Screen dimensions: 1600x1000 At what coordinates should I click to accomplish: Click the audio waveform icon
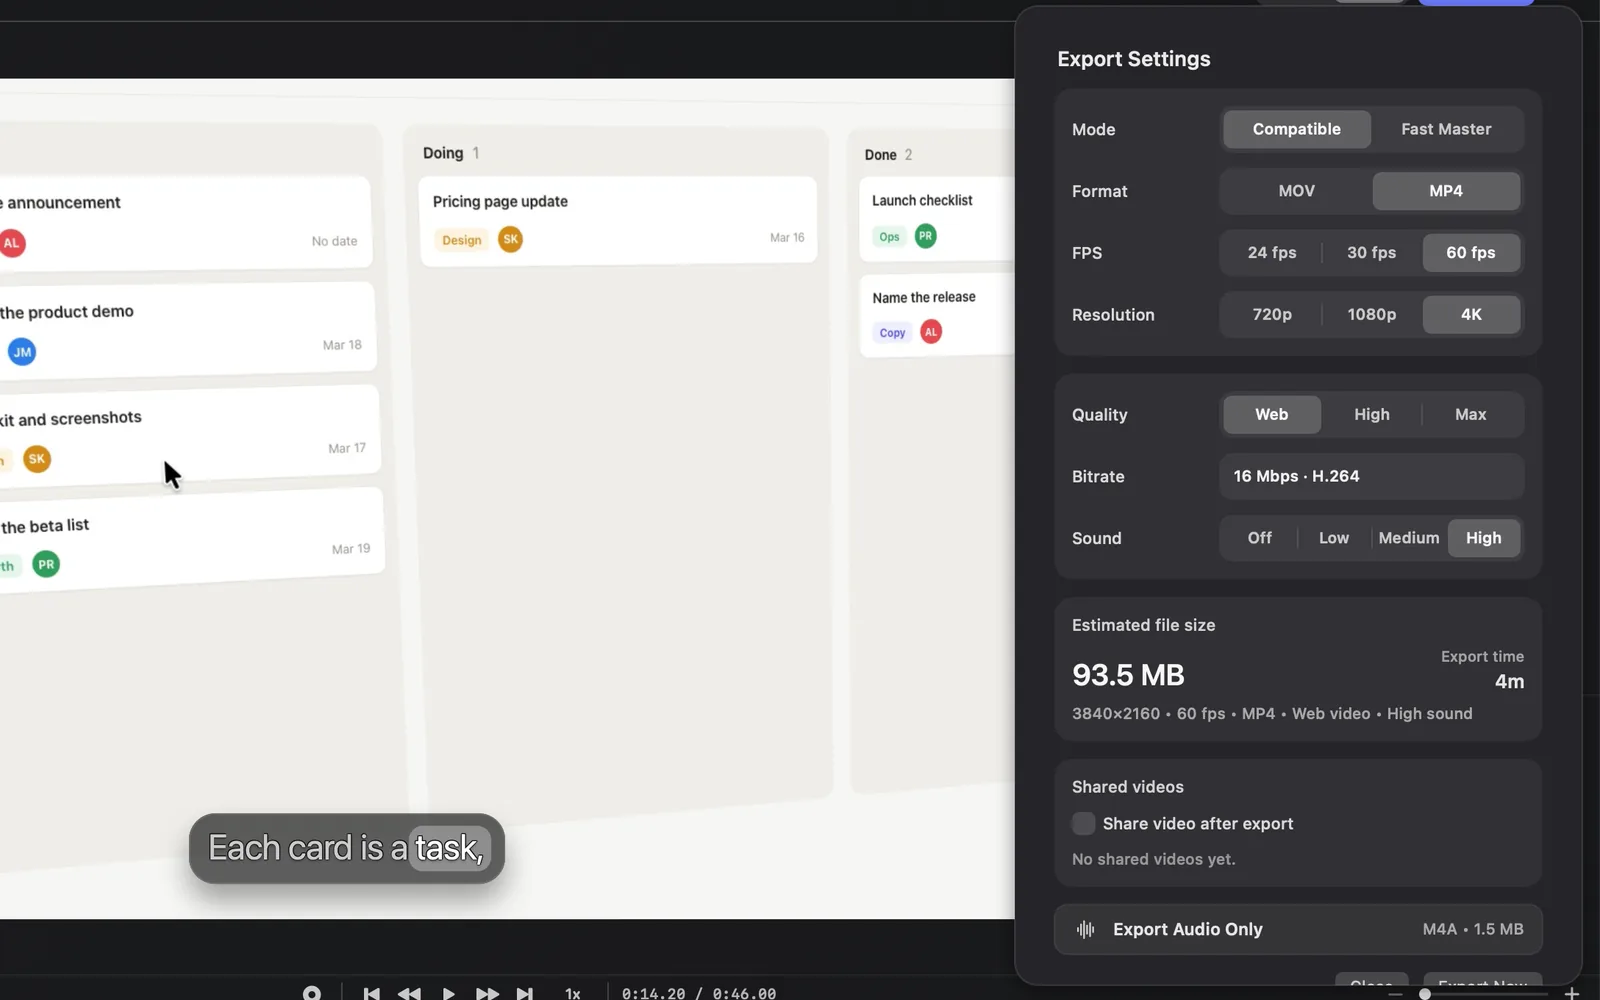coord(1085,929)
